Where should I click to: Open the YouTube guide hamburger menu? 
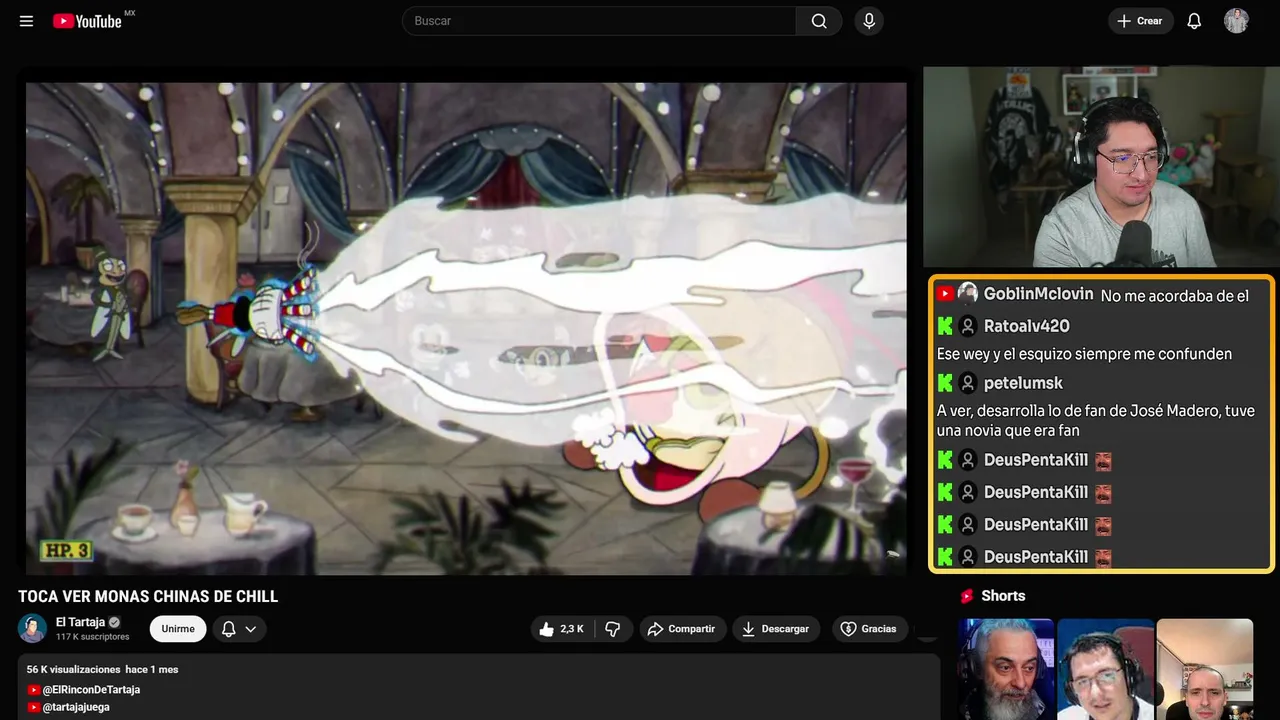click(x=27, y=21)
